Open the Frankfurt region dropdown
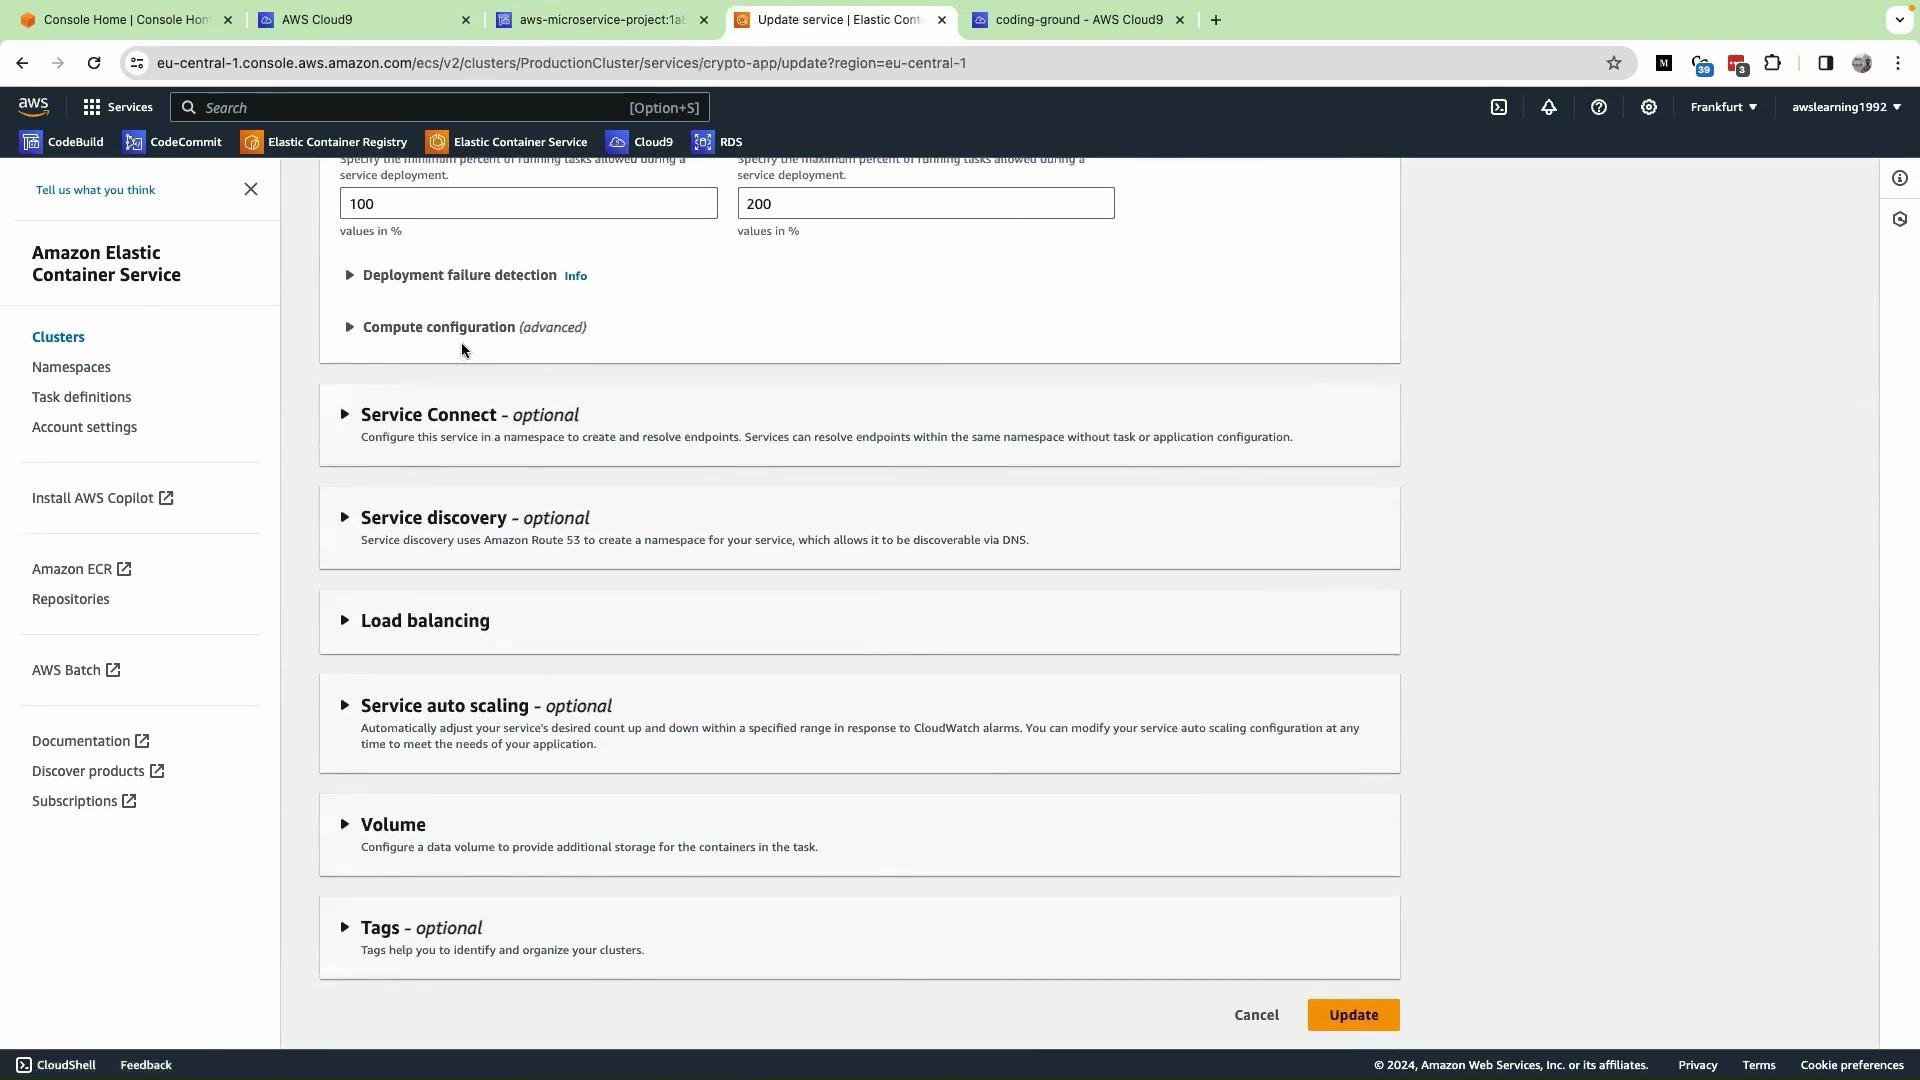The height and width of the screenshot is (1080, 1920). click(x=1723, y=107)
